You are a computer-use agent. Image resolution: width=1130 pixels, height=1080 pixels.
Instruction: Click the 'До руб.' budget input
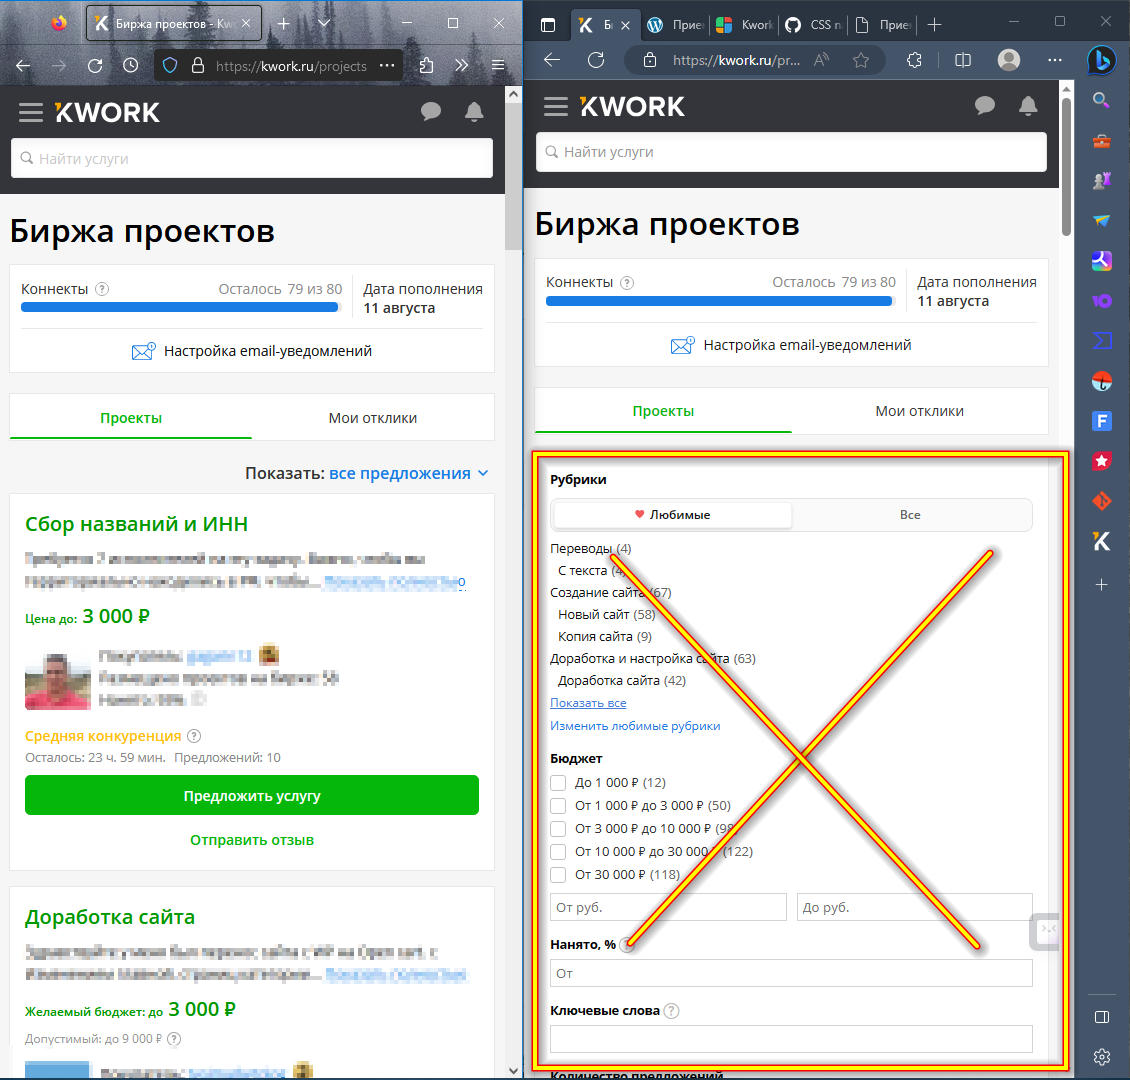tap(915, 907)
